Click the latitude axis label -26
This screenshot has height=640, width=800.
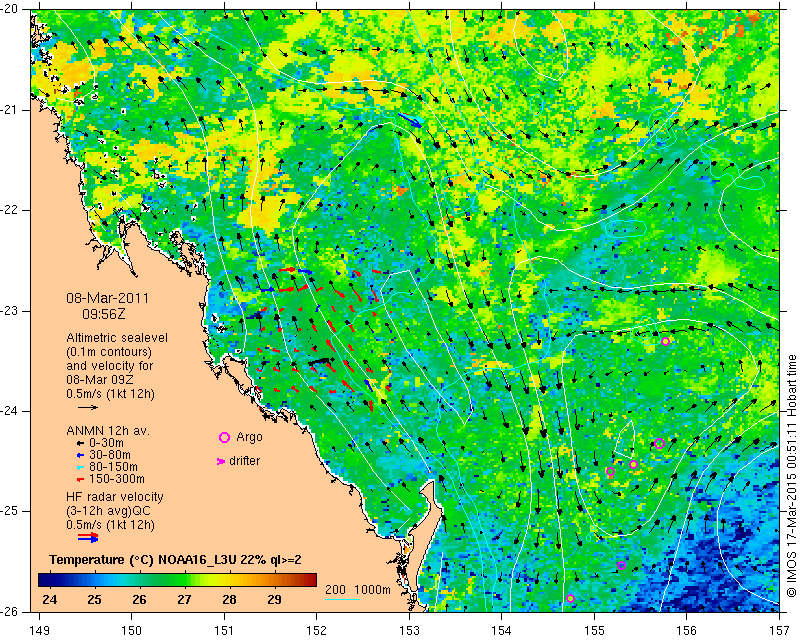(9, 611)
